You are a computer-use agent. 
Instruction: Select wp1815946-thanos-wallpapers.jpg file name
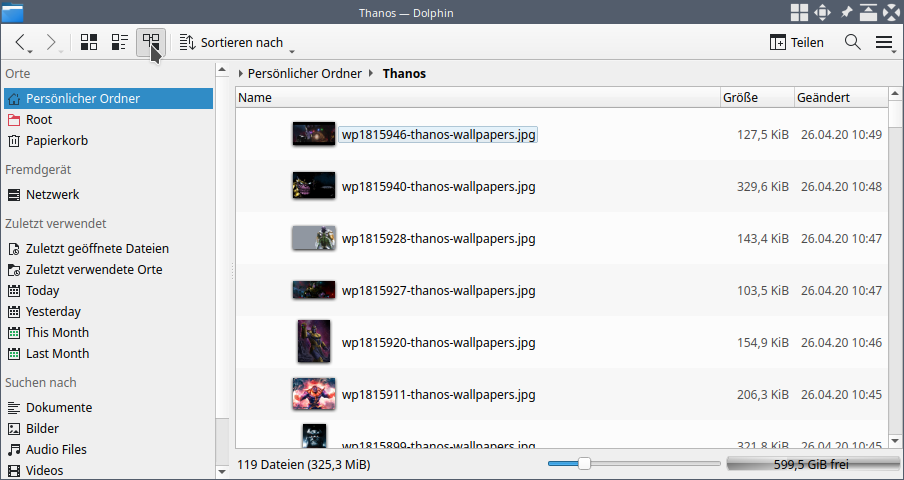[438, 135]
